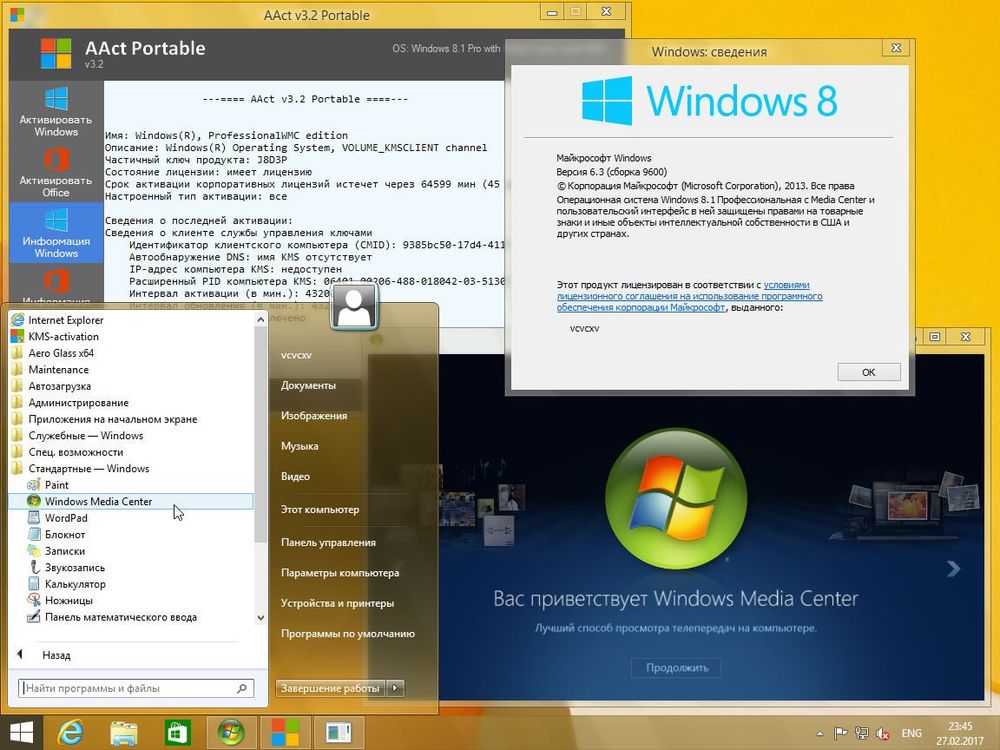This screenshot has height=750, width=1000.
Task: Click the Найти программы и файлы search box
Action: pyautogui.click(x=136, y=688)
